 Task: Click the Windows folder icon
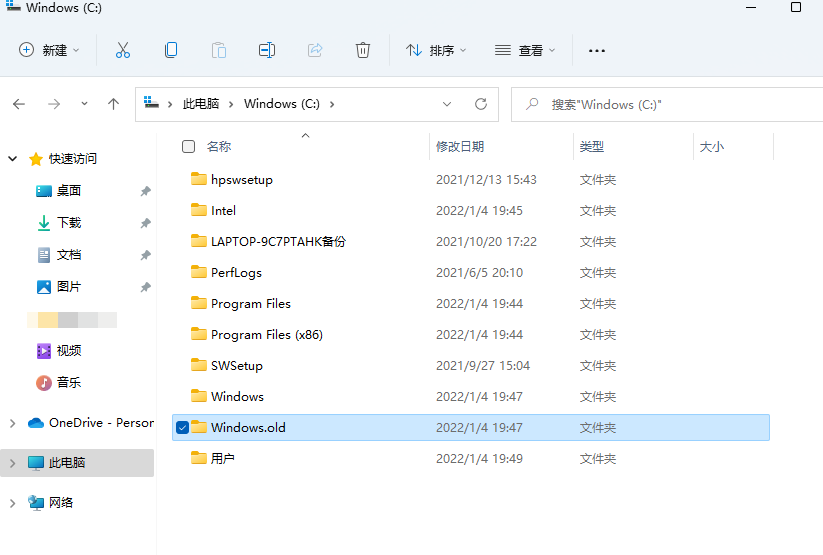click(198, 396)
